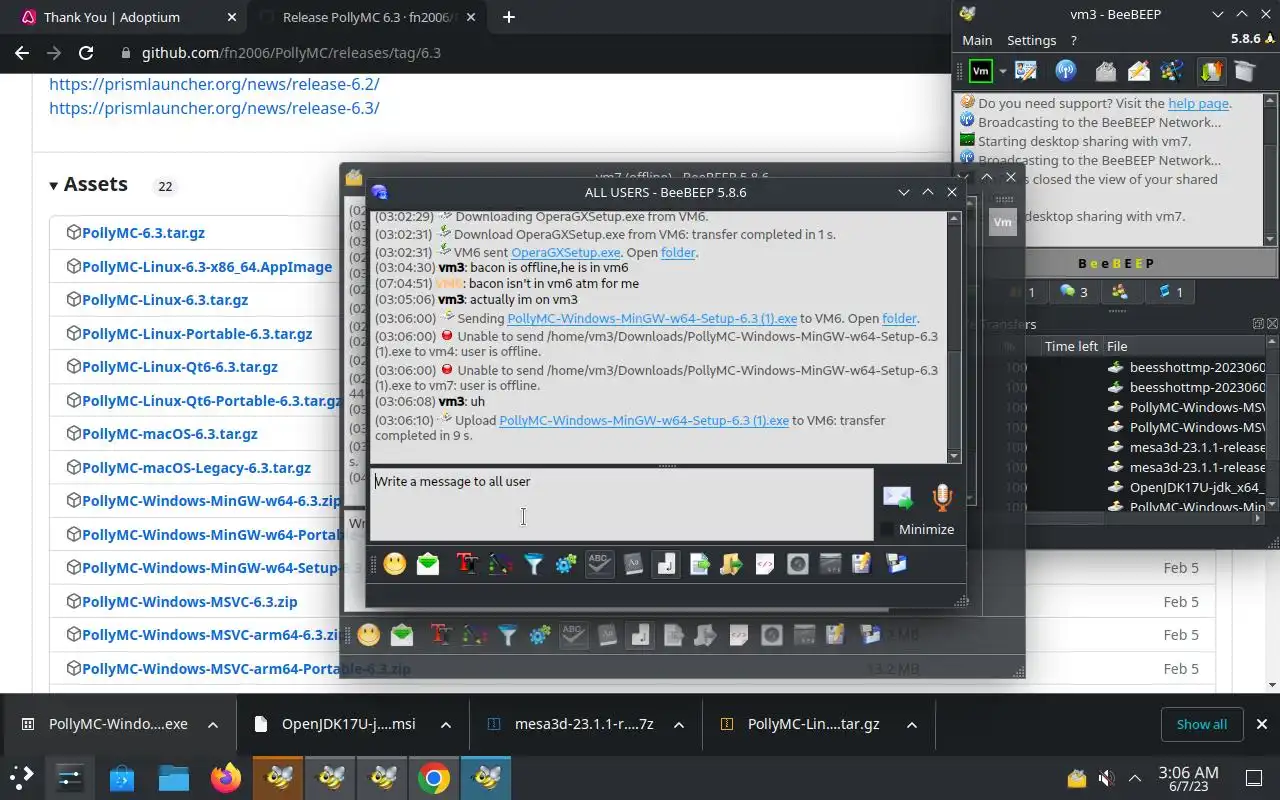Record a voice message with the microphone icon
The height and width of the screenshot is (800, 1280).
[942, 497]
